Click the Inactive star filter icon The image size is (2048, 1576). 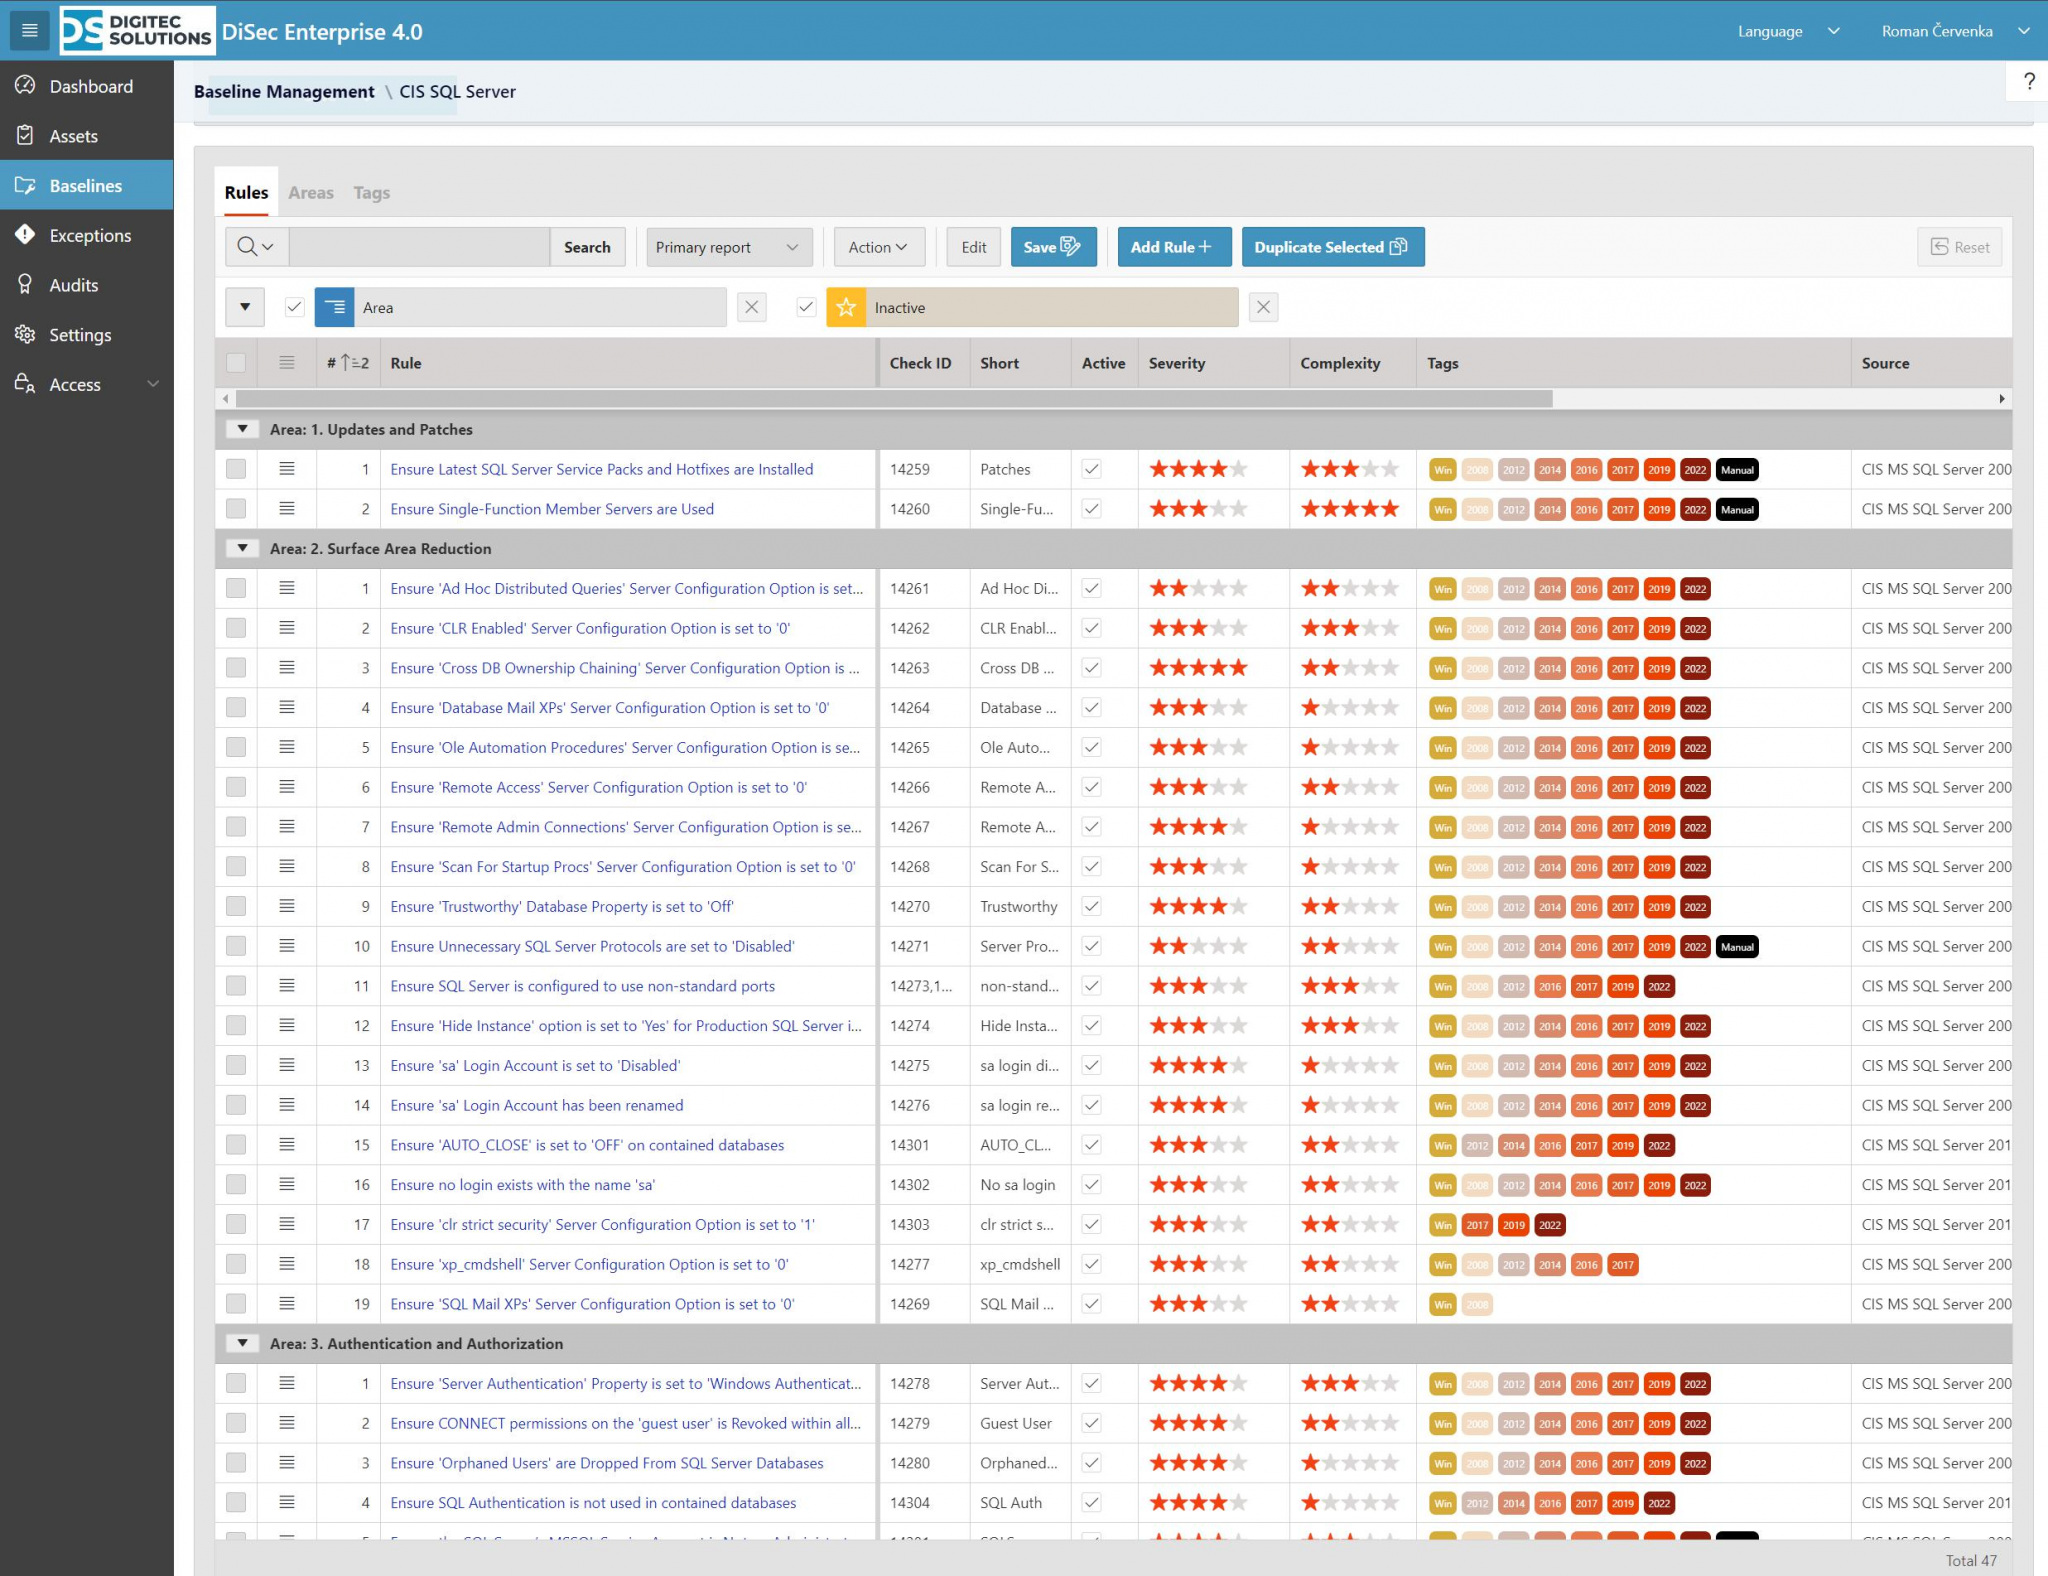(845, 307)
